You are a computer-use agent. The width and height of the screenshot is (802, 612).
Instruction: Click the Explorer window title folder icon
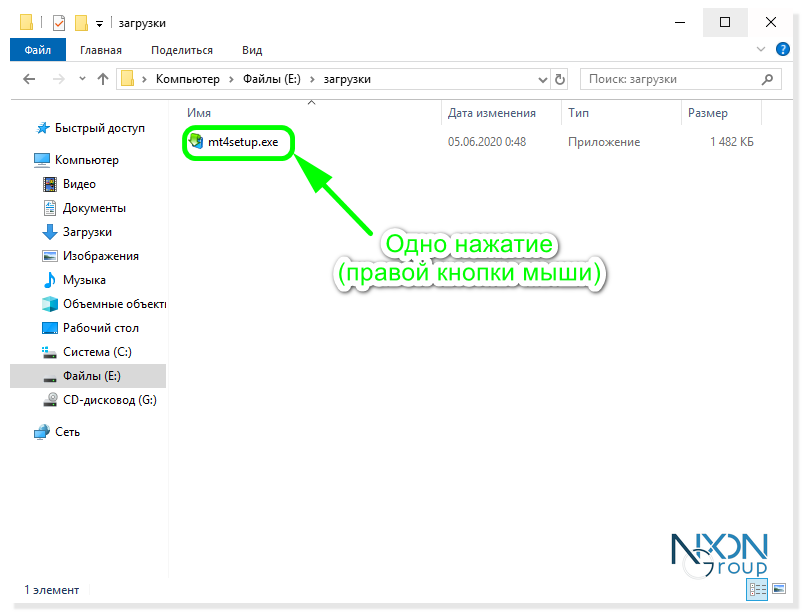(26, 23)
